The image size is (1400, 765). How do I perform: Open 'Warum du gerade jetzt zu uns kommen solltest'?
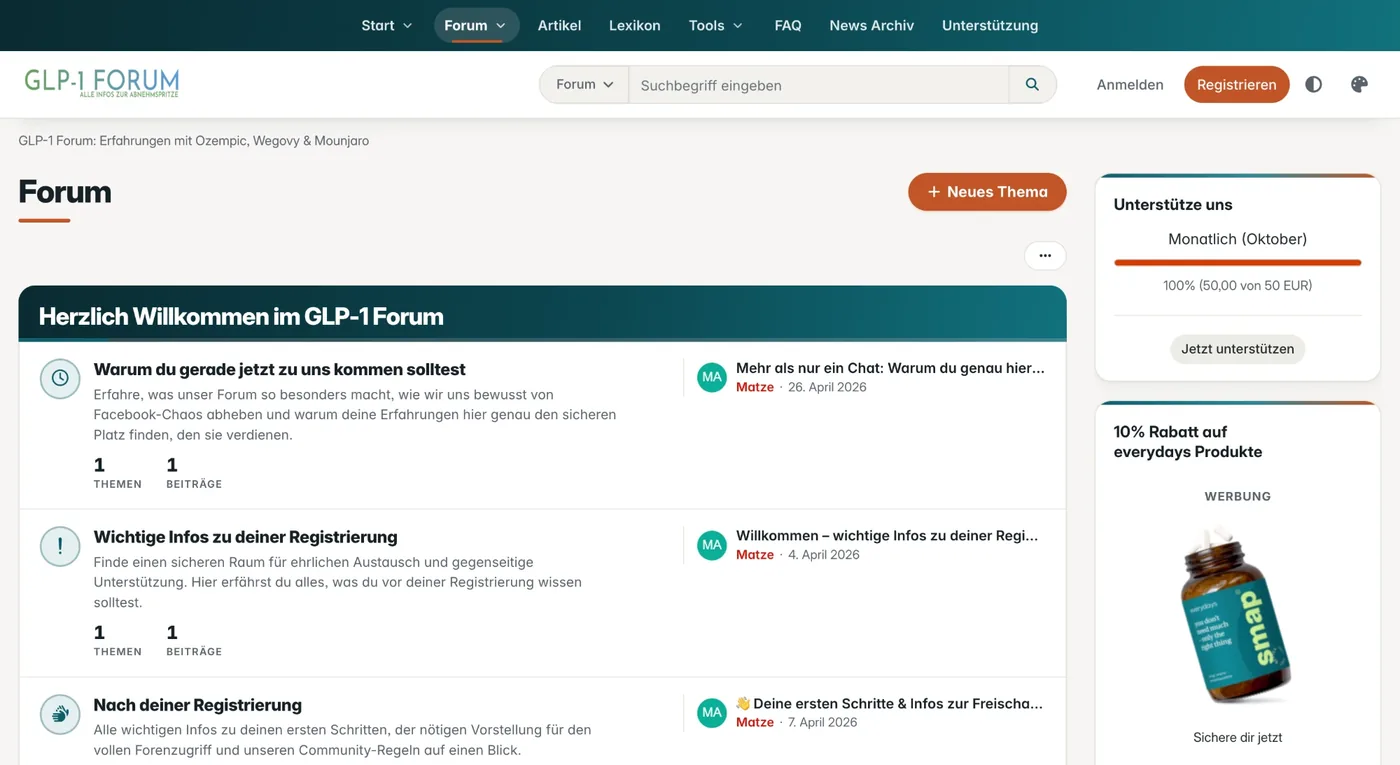(x=280, y=370)
